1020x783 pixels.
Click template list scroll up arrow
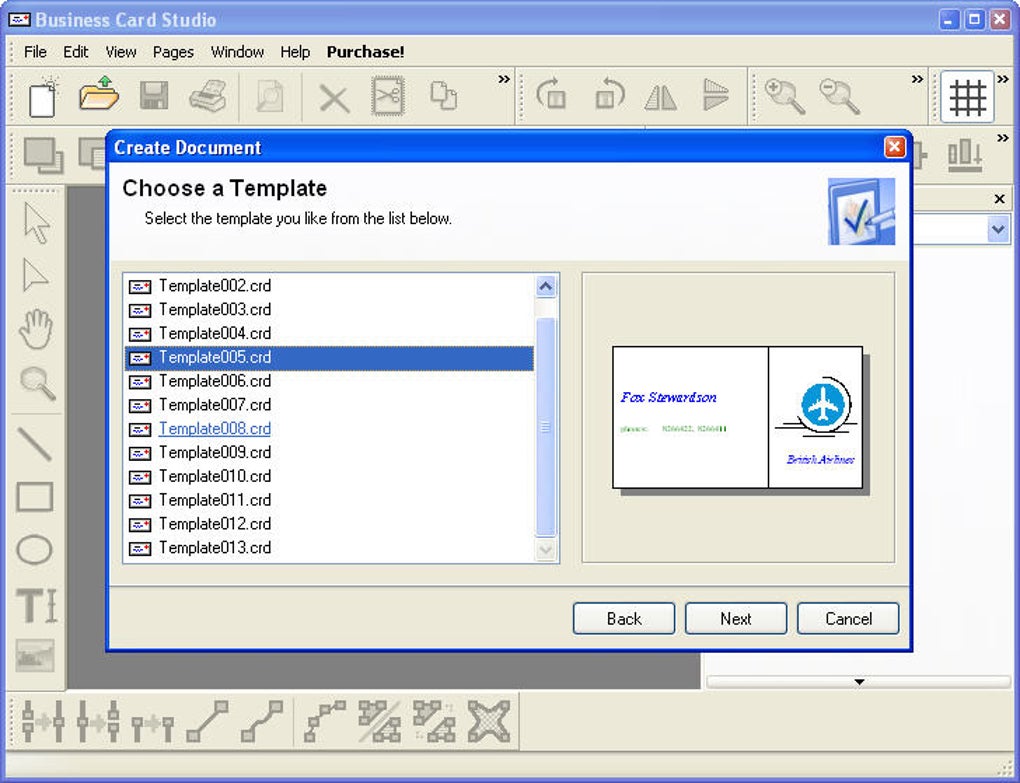pos(546,286)
